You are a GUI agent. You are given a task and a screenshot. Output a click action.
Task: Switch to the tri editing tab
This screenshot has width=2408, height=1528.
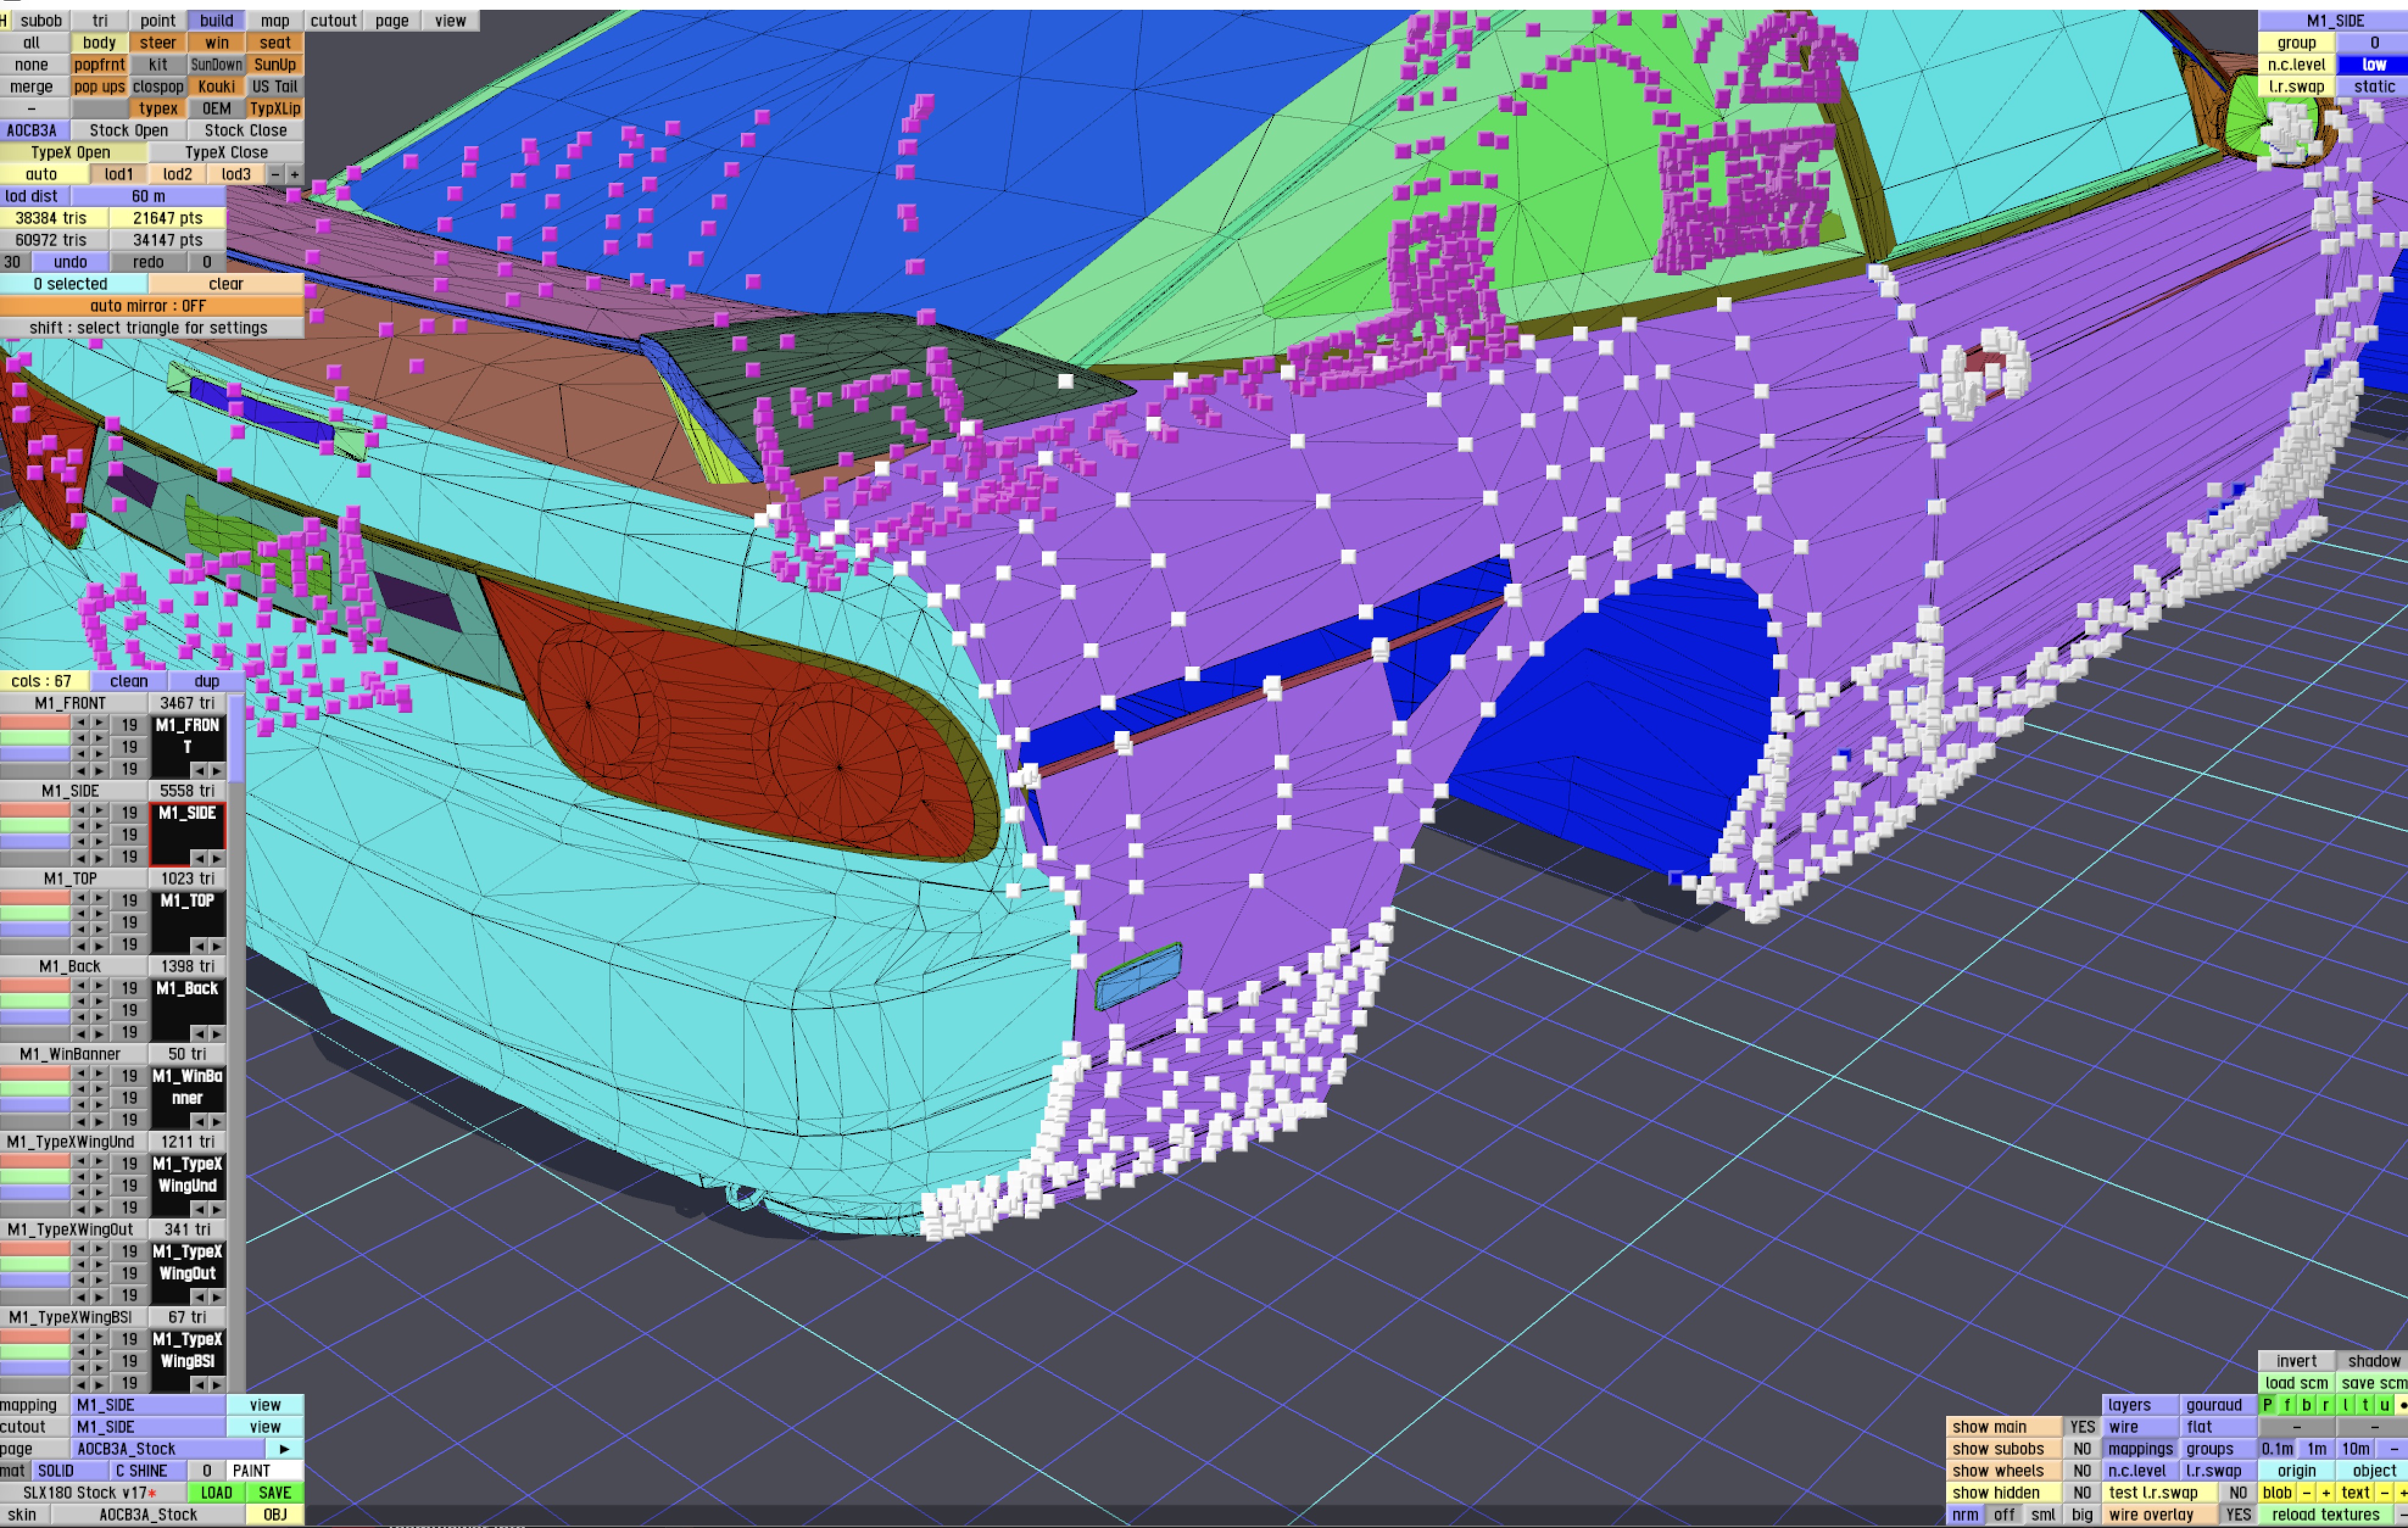click(x=100, y=20)
